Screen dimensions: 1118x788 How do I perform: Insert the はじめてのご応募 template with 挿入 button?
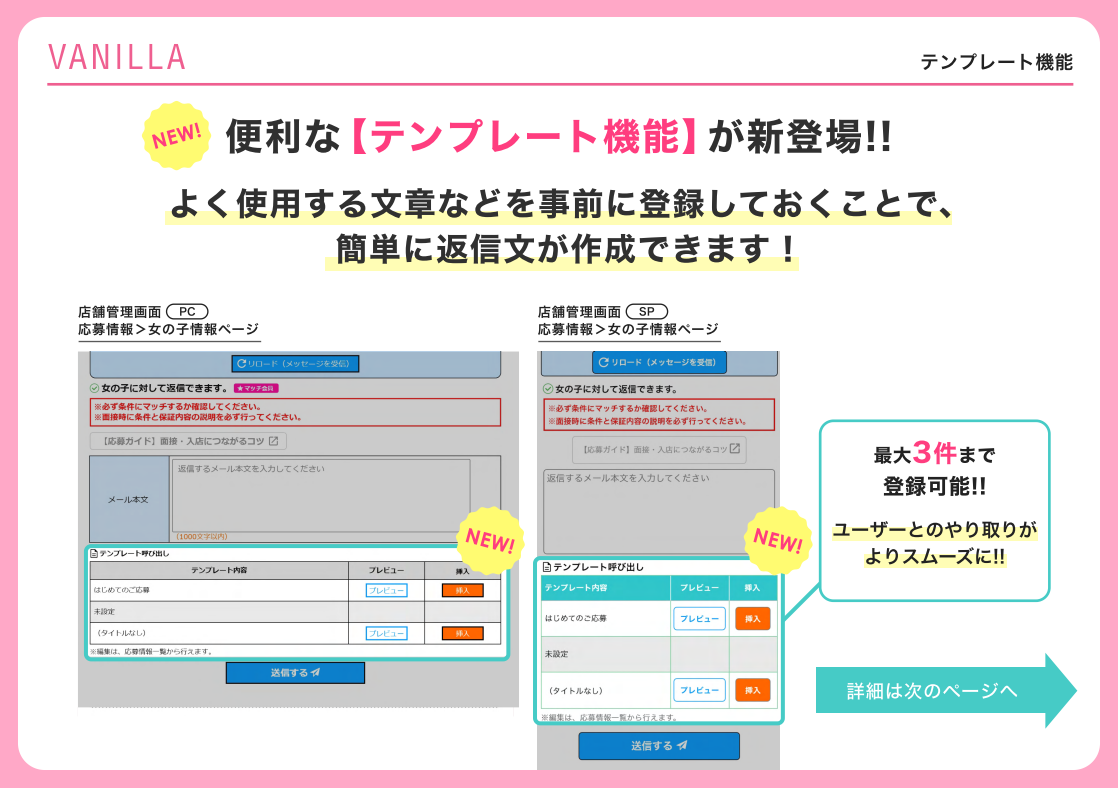pyautogui.click(x=462, y=590)
